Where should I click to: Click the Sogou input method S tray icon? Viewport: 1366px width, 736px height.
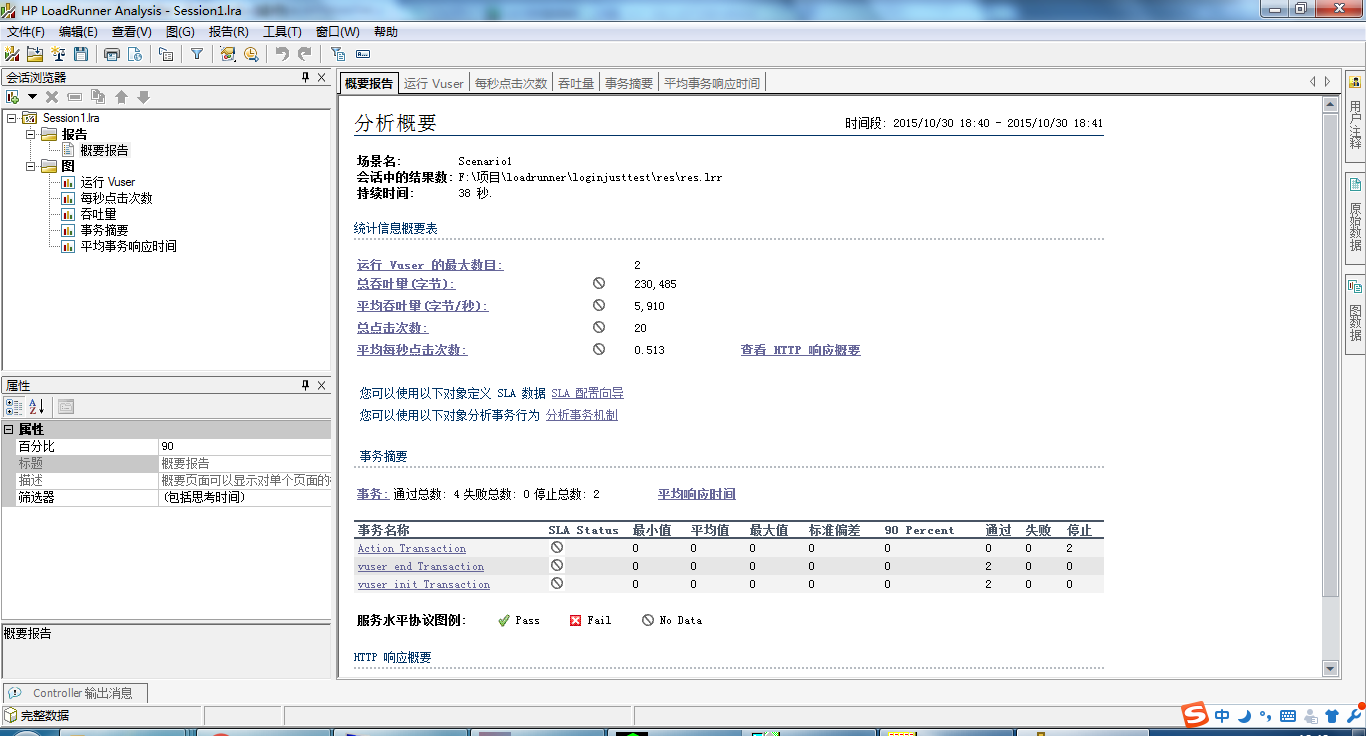1195,715
